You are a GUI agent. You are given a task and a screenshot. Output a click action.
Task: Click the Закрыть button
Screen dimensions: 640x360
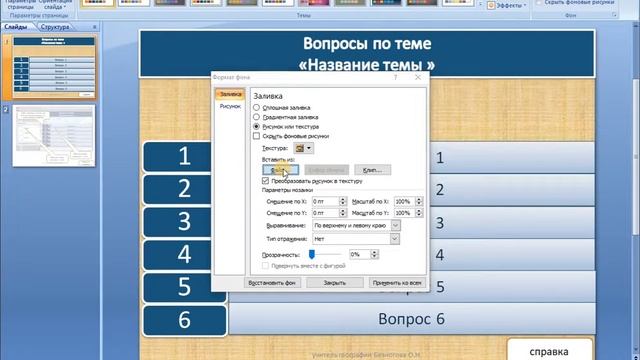(335, 282)
